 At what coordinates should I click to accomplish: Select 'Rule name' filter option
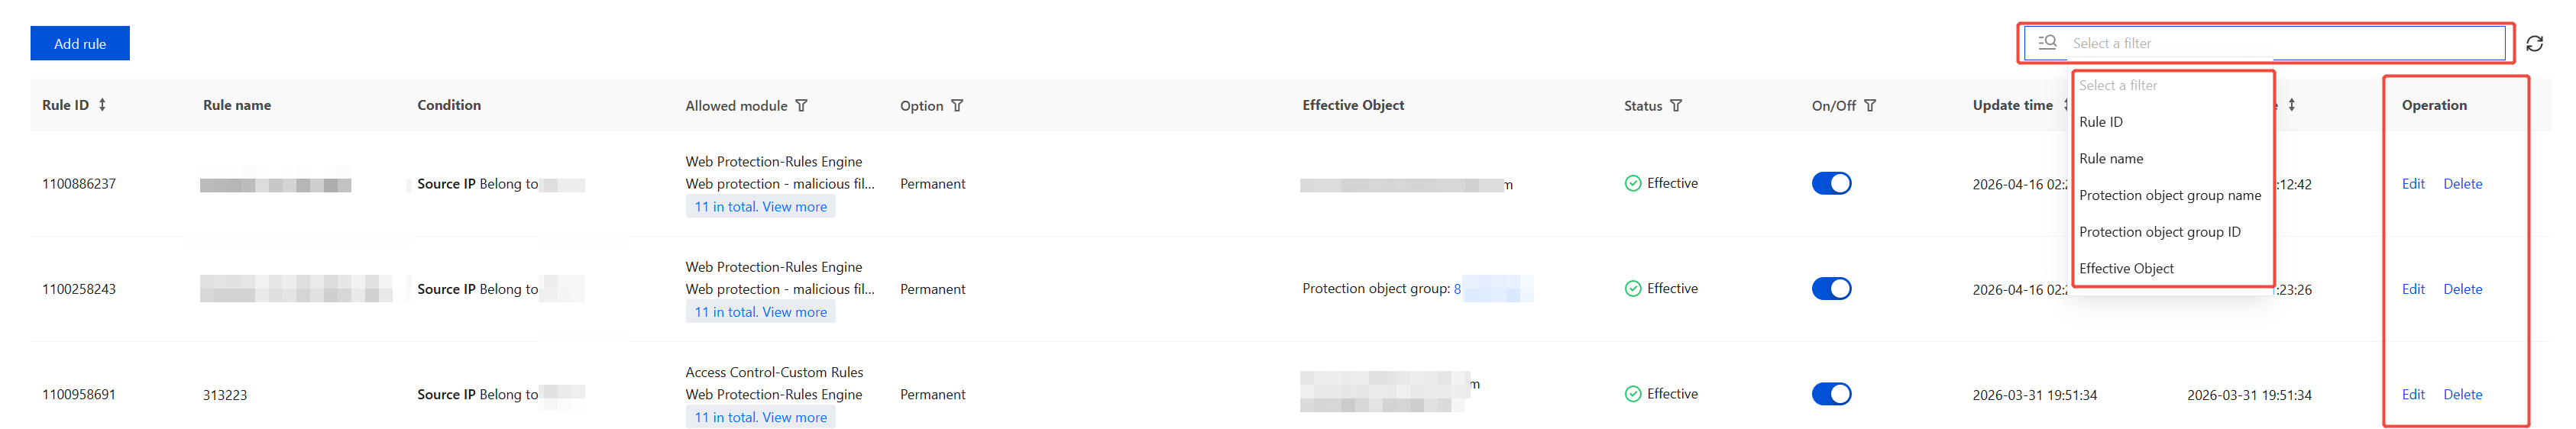pos(2111,159)
